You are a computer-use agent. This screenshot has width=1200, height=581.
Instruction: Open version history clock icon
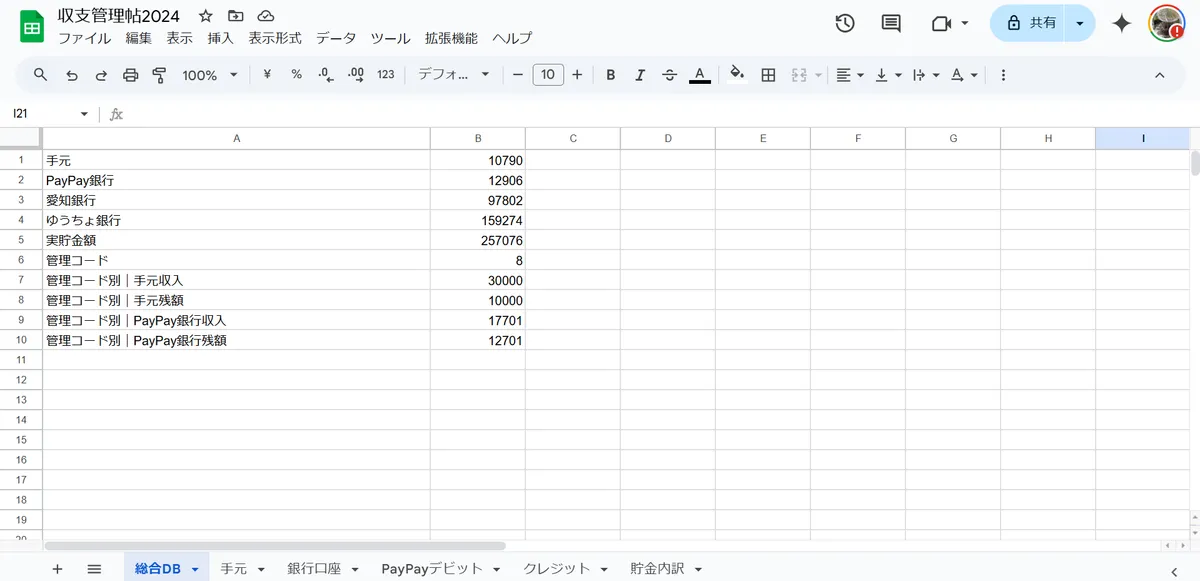coord(845,23)
